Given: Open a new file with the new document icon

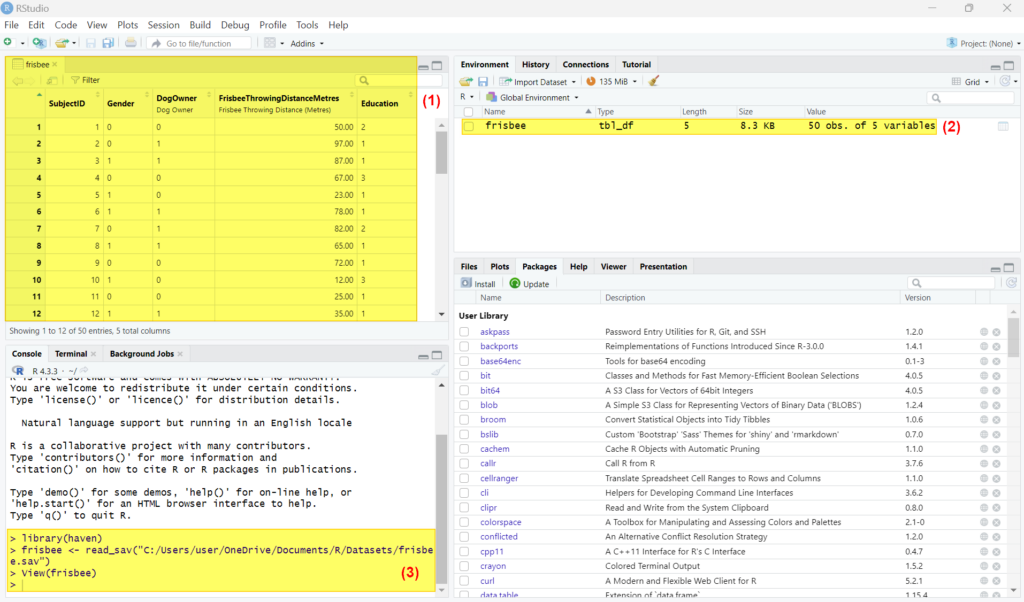Looking at the screenshot, I should click(x=9, y=42).
